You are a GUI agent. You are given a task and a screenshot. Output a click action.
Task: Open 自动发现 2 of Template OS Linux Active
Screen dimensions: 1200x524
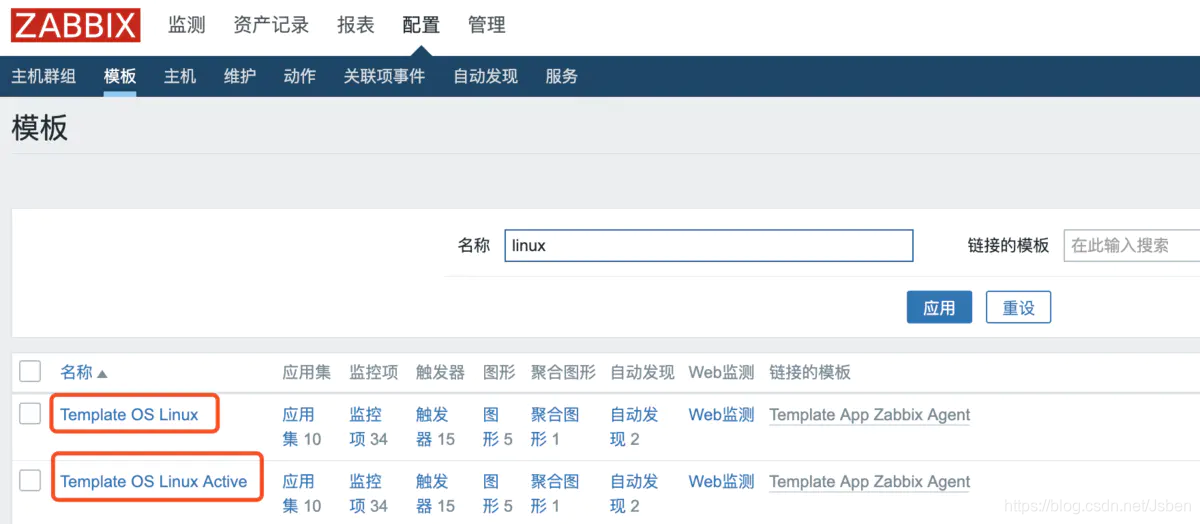634,493
